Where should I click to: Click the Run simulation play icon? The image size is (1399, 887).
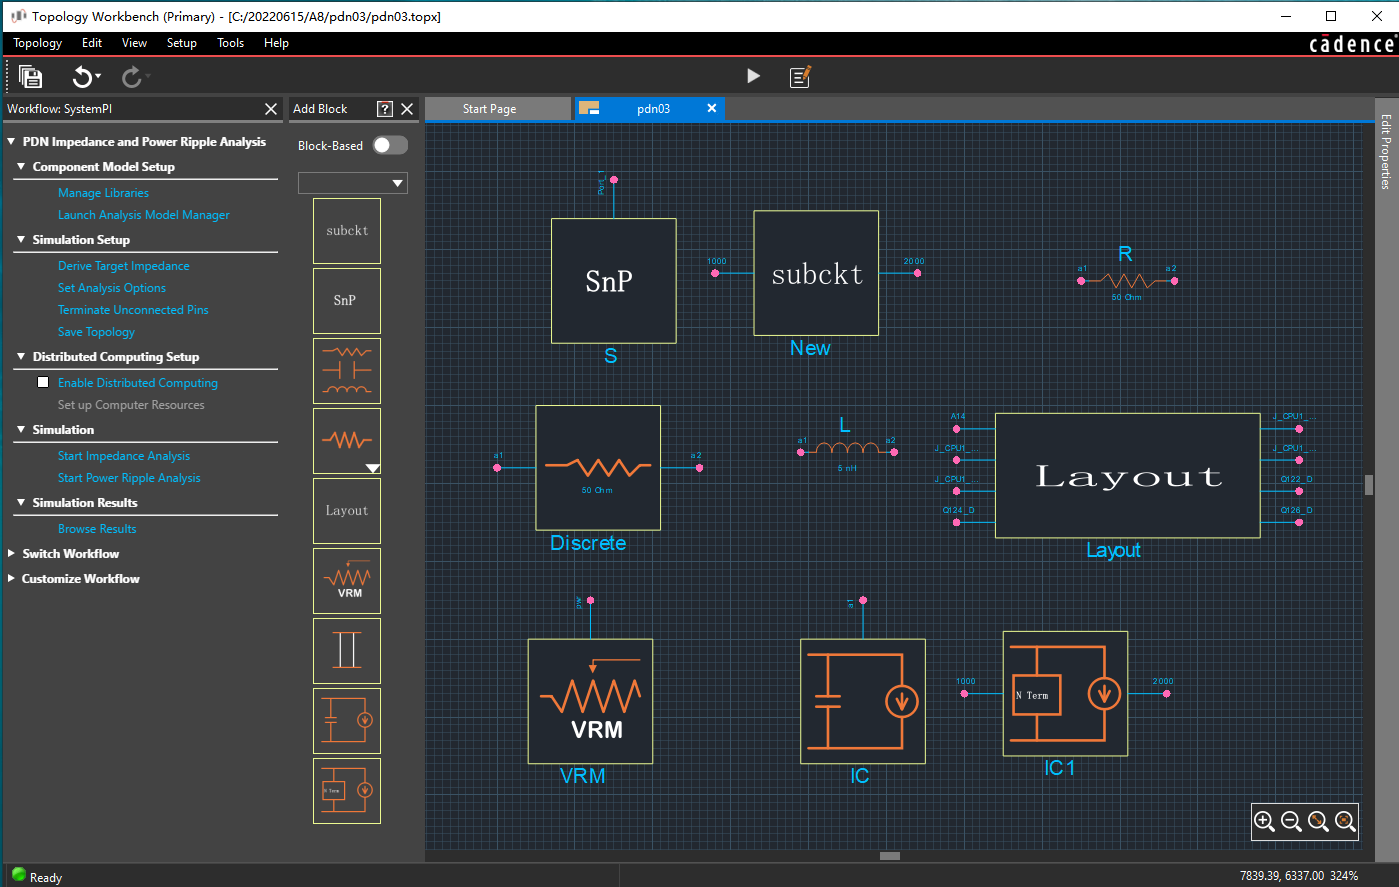coord(753,76)
